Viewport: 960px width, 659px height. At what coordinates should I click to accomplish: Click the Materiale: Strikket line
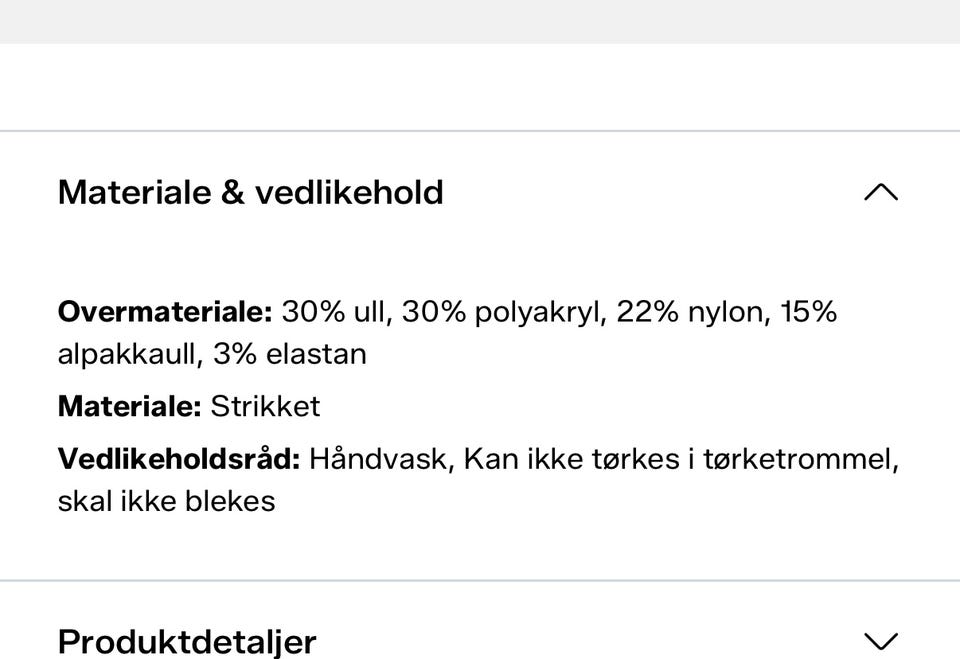(190, 406)
